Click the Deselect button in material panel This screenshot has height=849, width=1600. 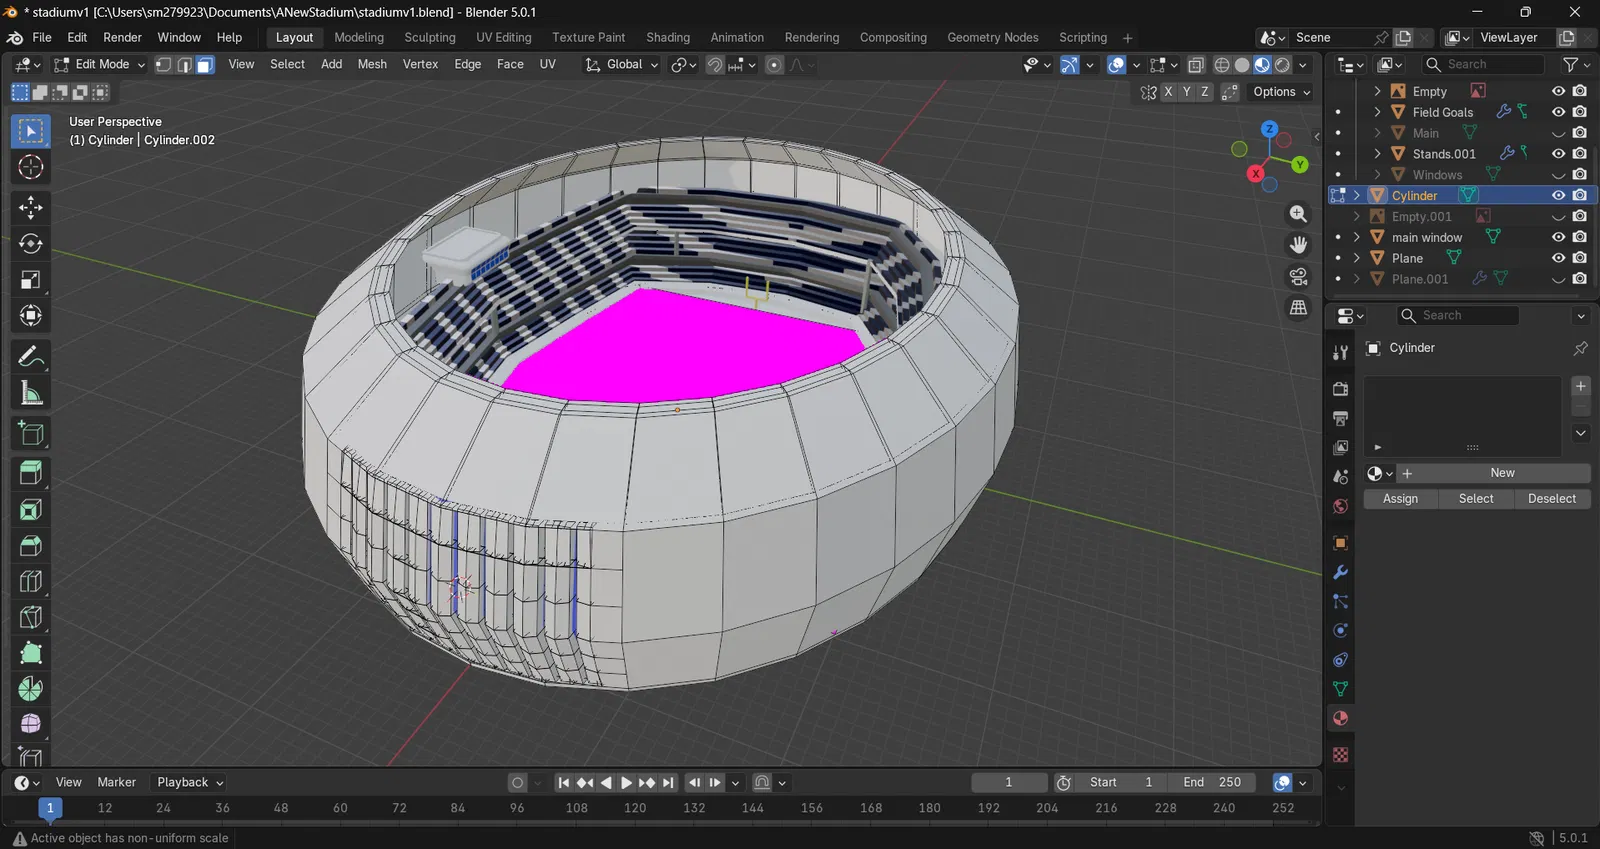(1552, 499)
